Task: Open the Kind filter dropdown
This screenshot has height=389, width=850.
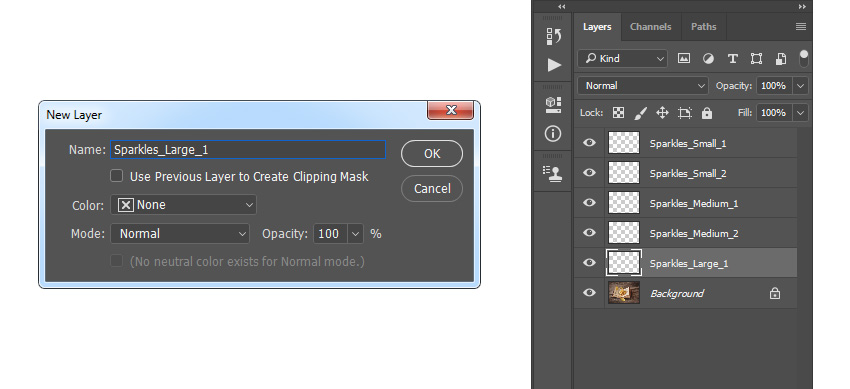Action: pyautogui.click(x=622, y=59)
